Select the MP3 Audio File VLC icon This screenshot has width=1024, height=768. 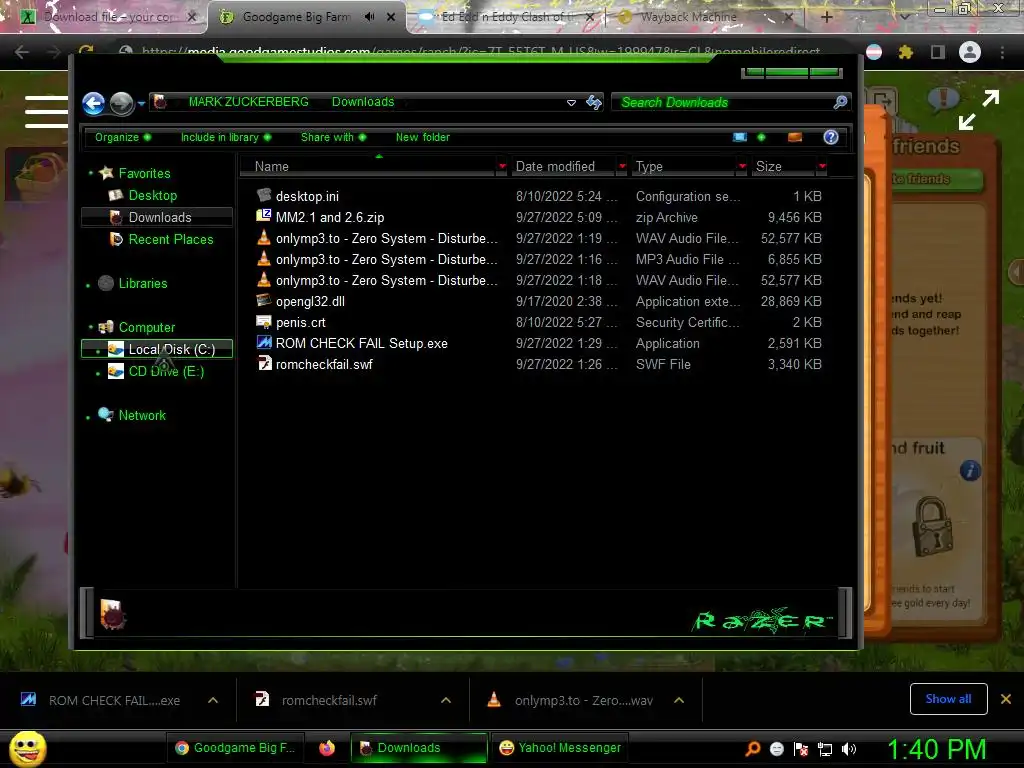coord(264,259)
